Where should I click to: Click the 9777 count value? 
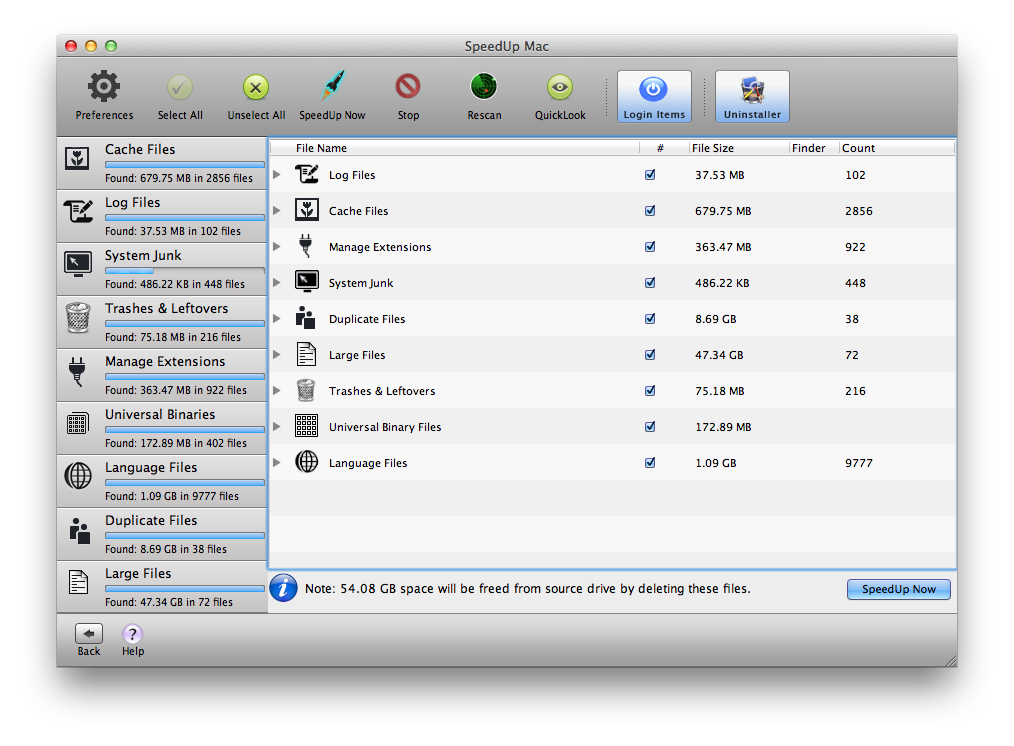click(x=859, y=463)
